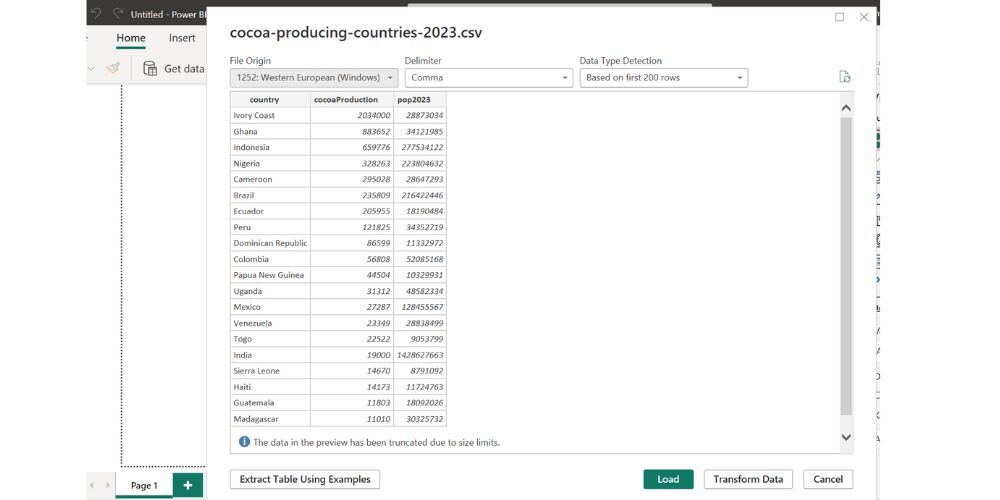Maximize the CSV import dialog

coord(839,17)
